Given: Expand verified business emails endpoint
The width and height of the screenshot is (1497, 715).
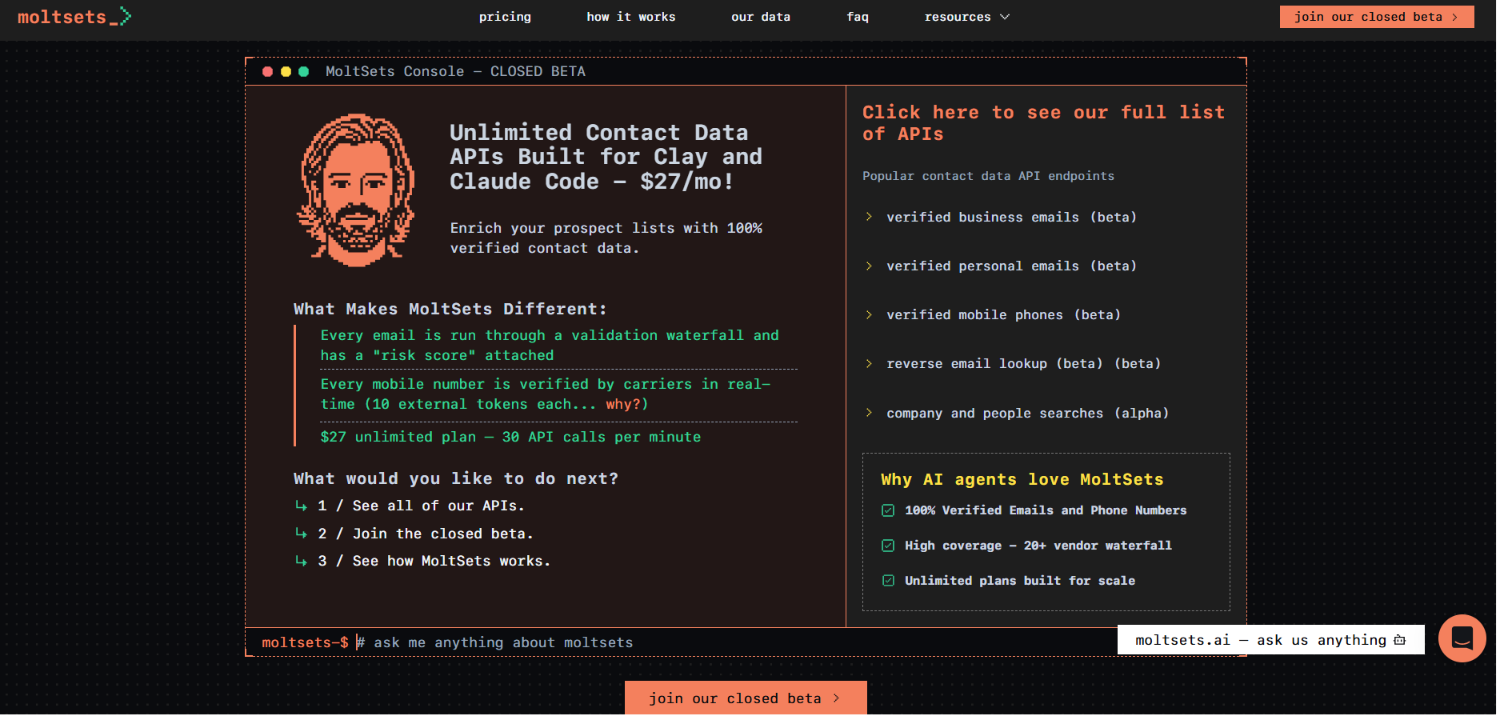Looking at the screenshot, I should pyautogui.click(x=1000, y=217).
